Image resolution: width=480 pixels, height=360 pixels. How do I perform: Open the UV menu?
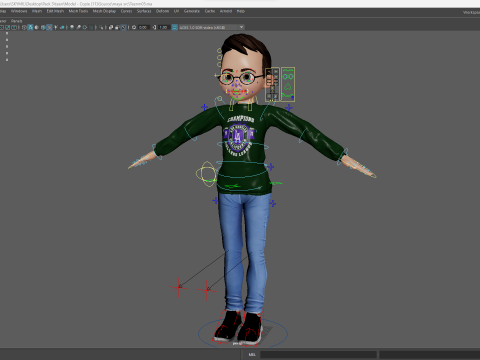tap(176, 11)
